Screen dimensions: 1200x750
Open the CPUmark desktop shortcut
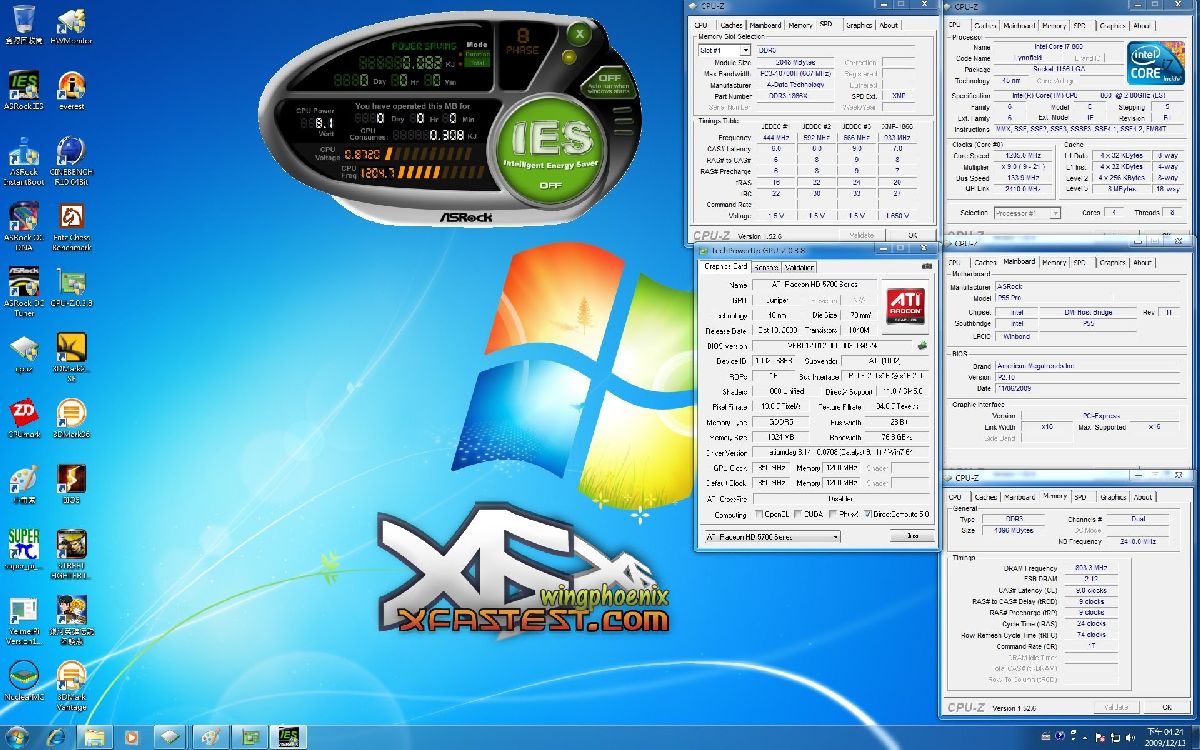pyautogui.click(x=23, y=419)
